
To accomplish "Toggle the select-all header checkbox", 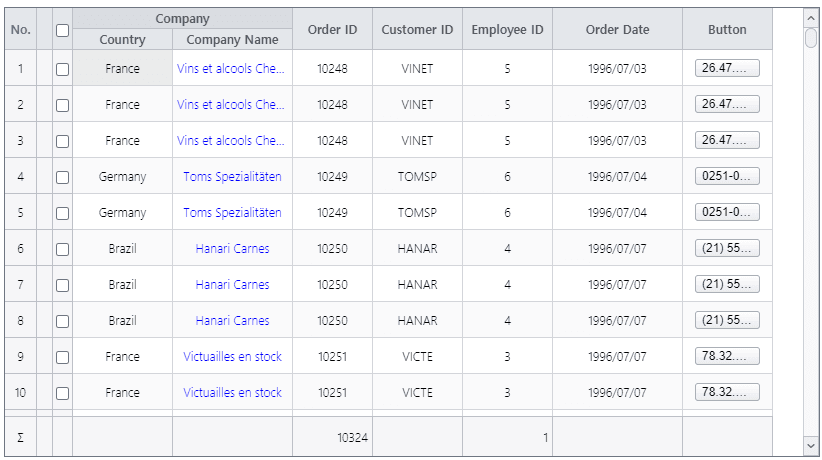I will click(62, 30).
